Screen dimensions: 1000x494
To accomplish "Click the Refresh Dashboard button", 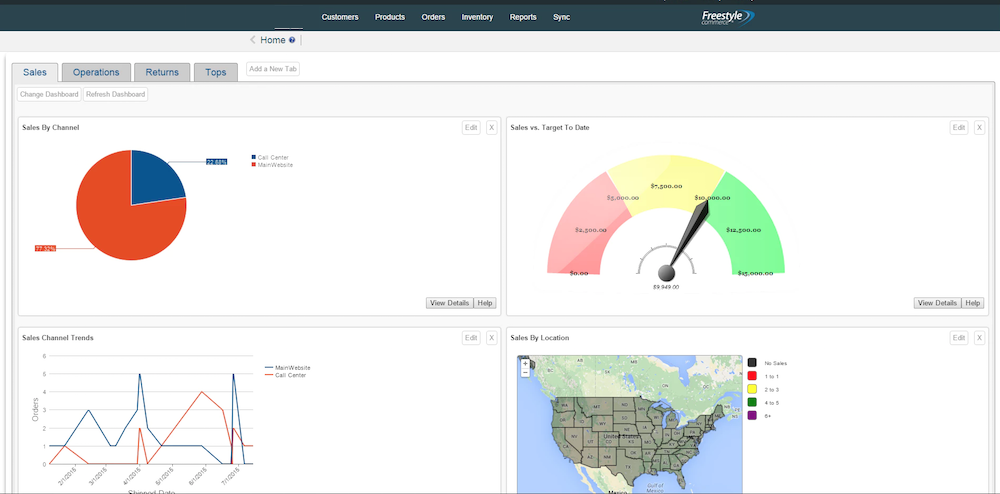I will tap(115, 94).
